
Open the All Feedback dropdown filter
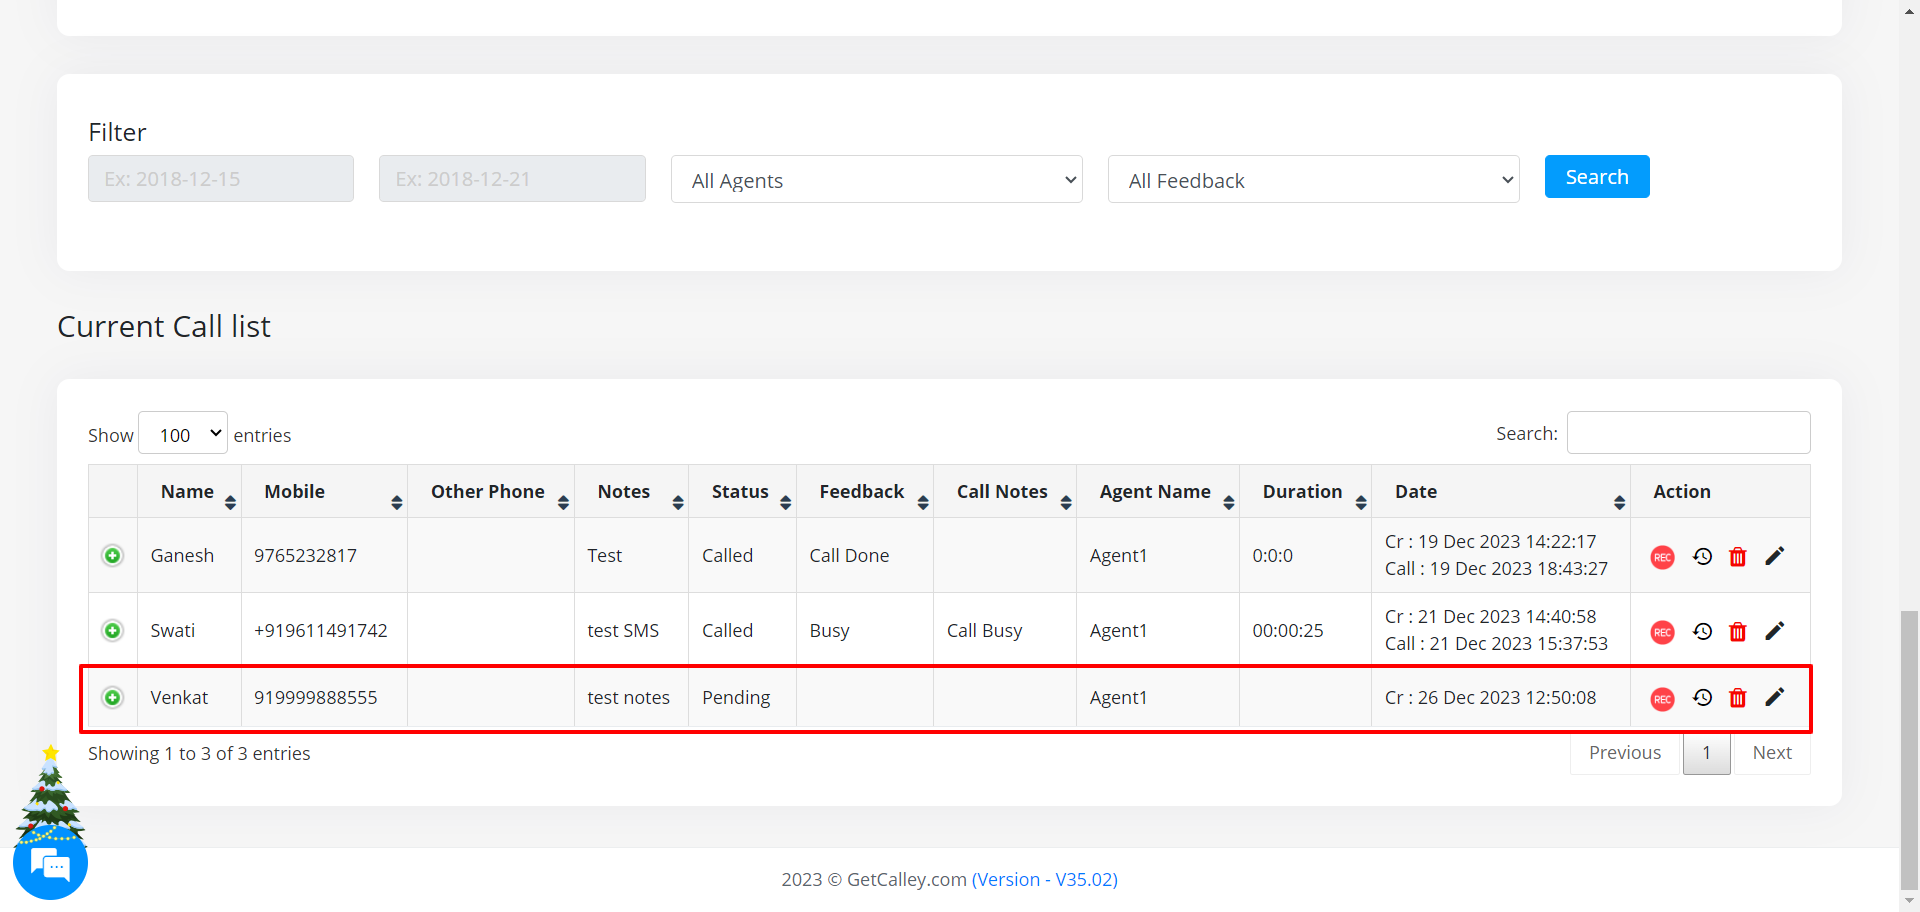pos(1313,180)
